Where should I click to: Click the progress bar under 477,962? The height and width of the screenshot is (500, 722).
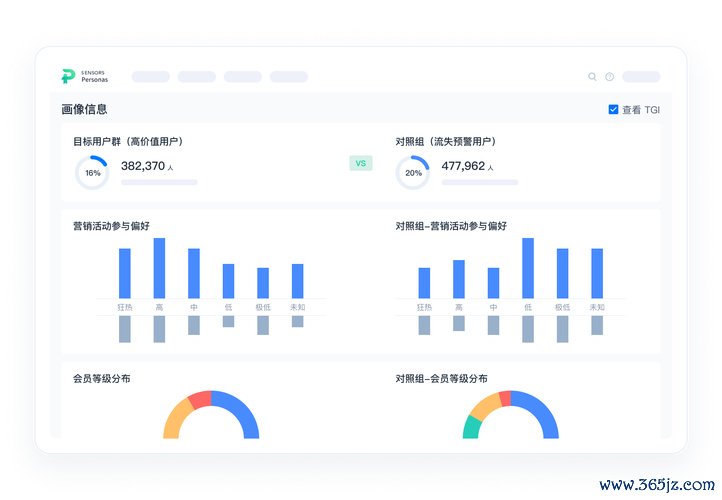click(x=480, y=182)
